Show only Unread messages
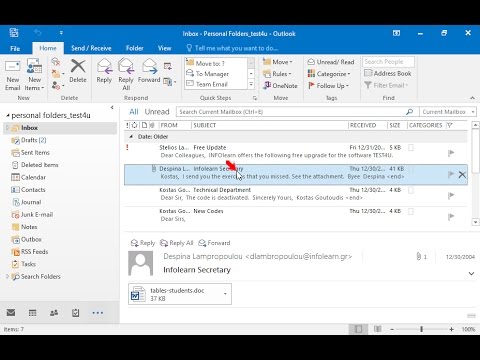480x360 pixels. [x=157, y=112]
